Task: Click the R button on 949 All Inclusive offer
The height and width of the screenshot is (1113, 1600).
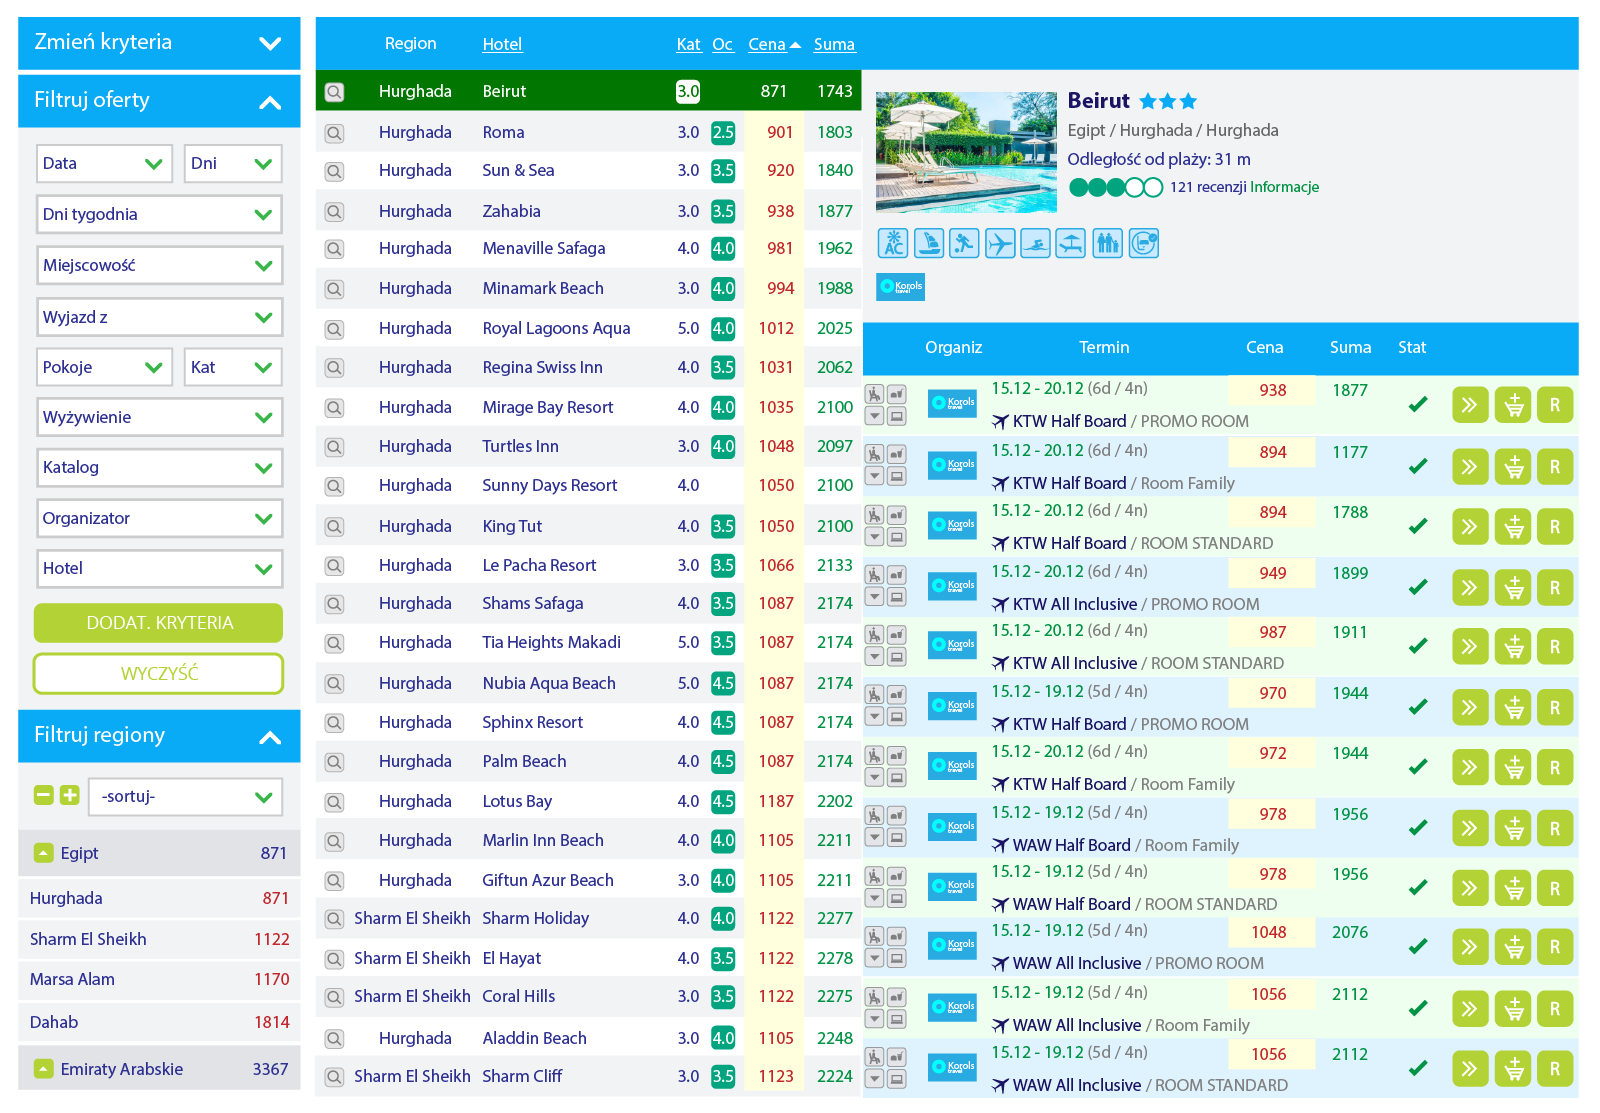Action: [x=1554, y=588]
